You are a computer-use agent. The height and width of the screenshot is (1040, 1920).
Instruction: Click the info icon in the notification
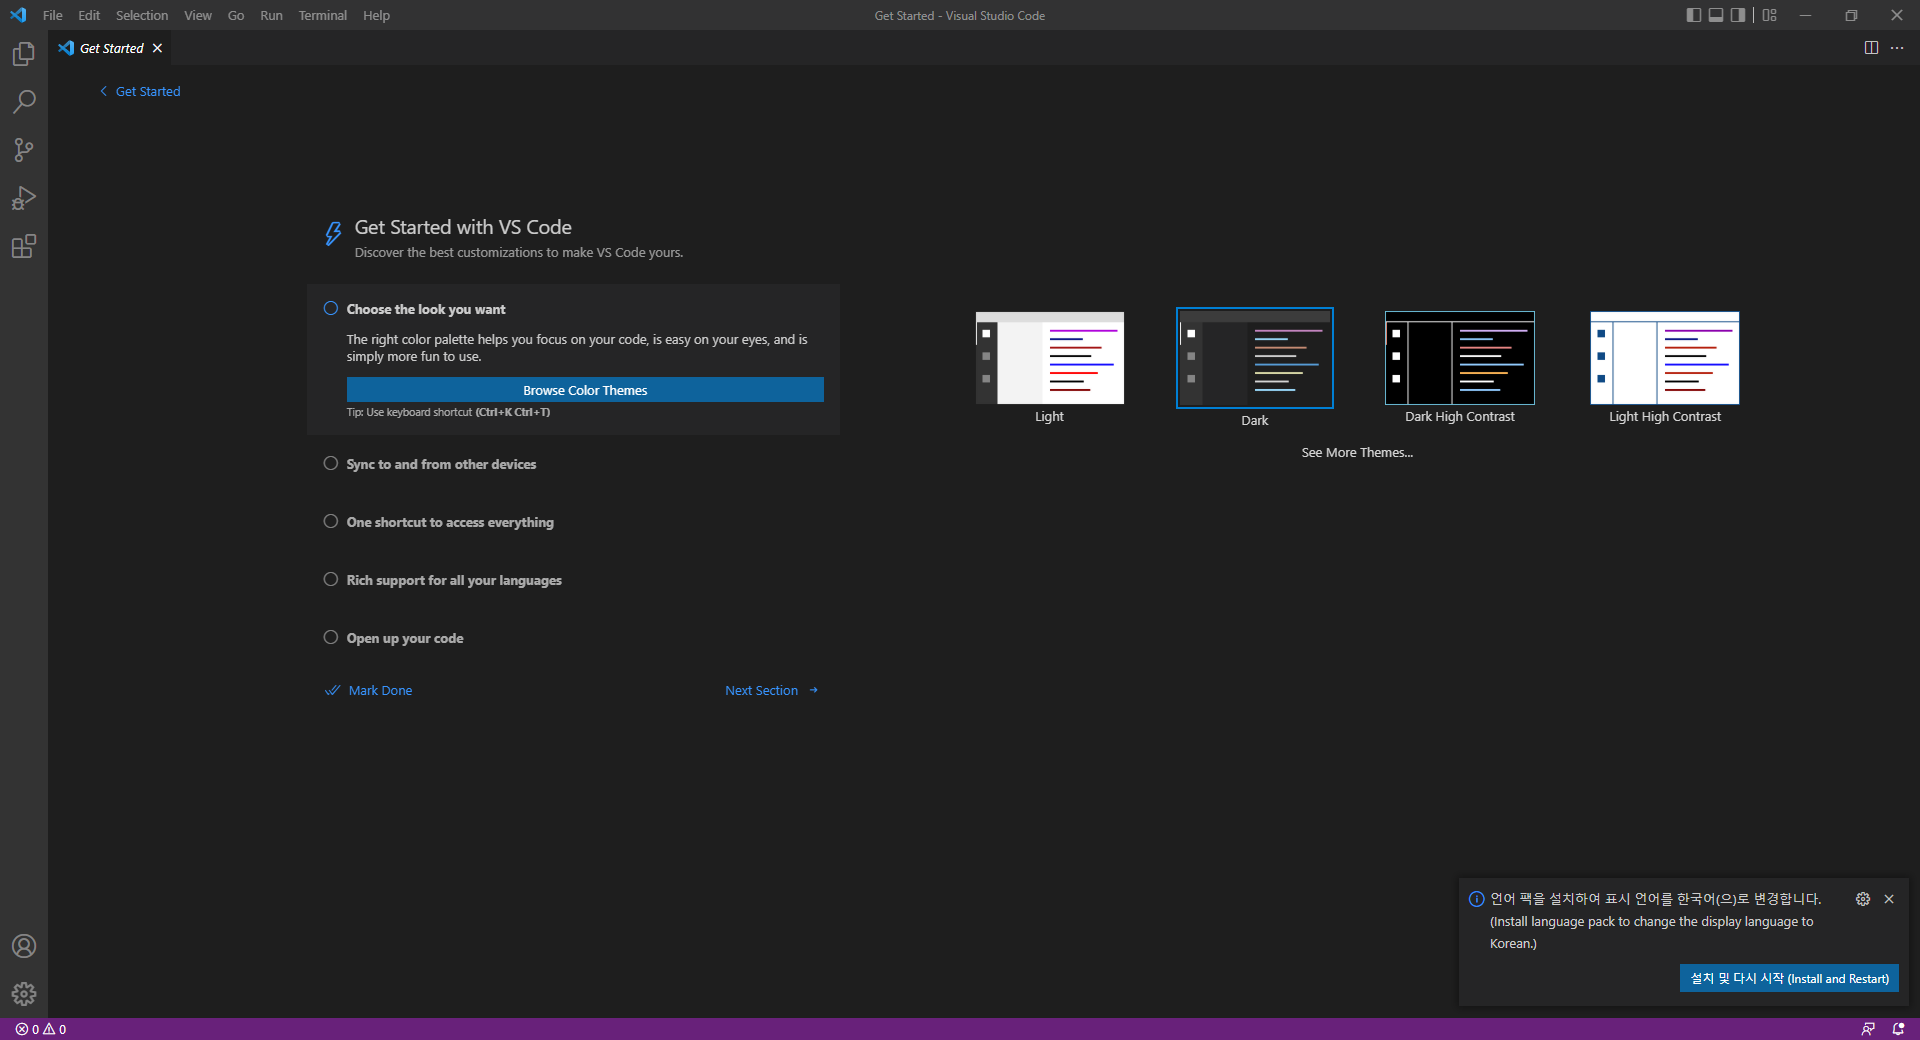click(1476, 899)
